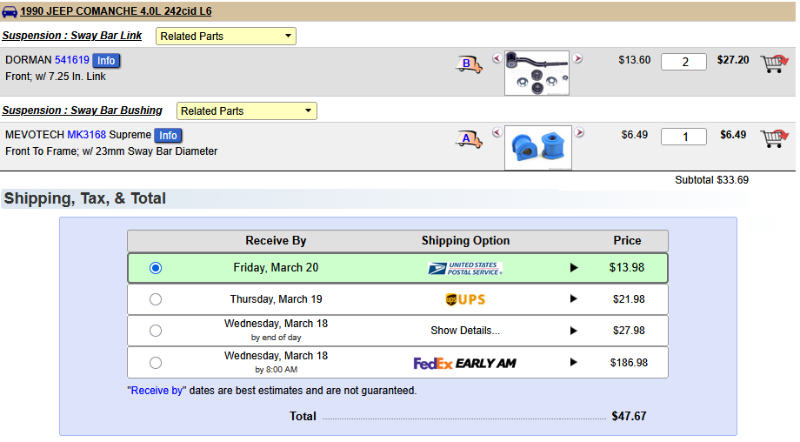Open the blue sway bar bushing thumbnail

538,146
